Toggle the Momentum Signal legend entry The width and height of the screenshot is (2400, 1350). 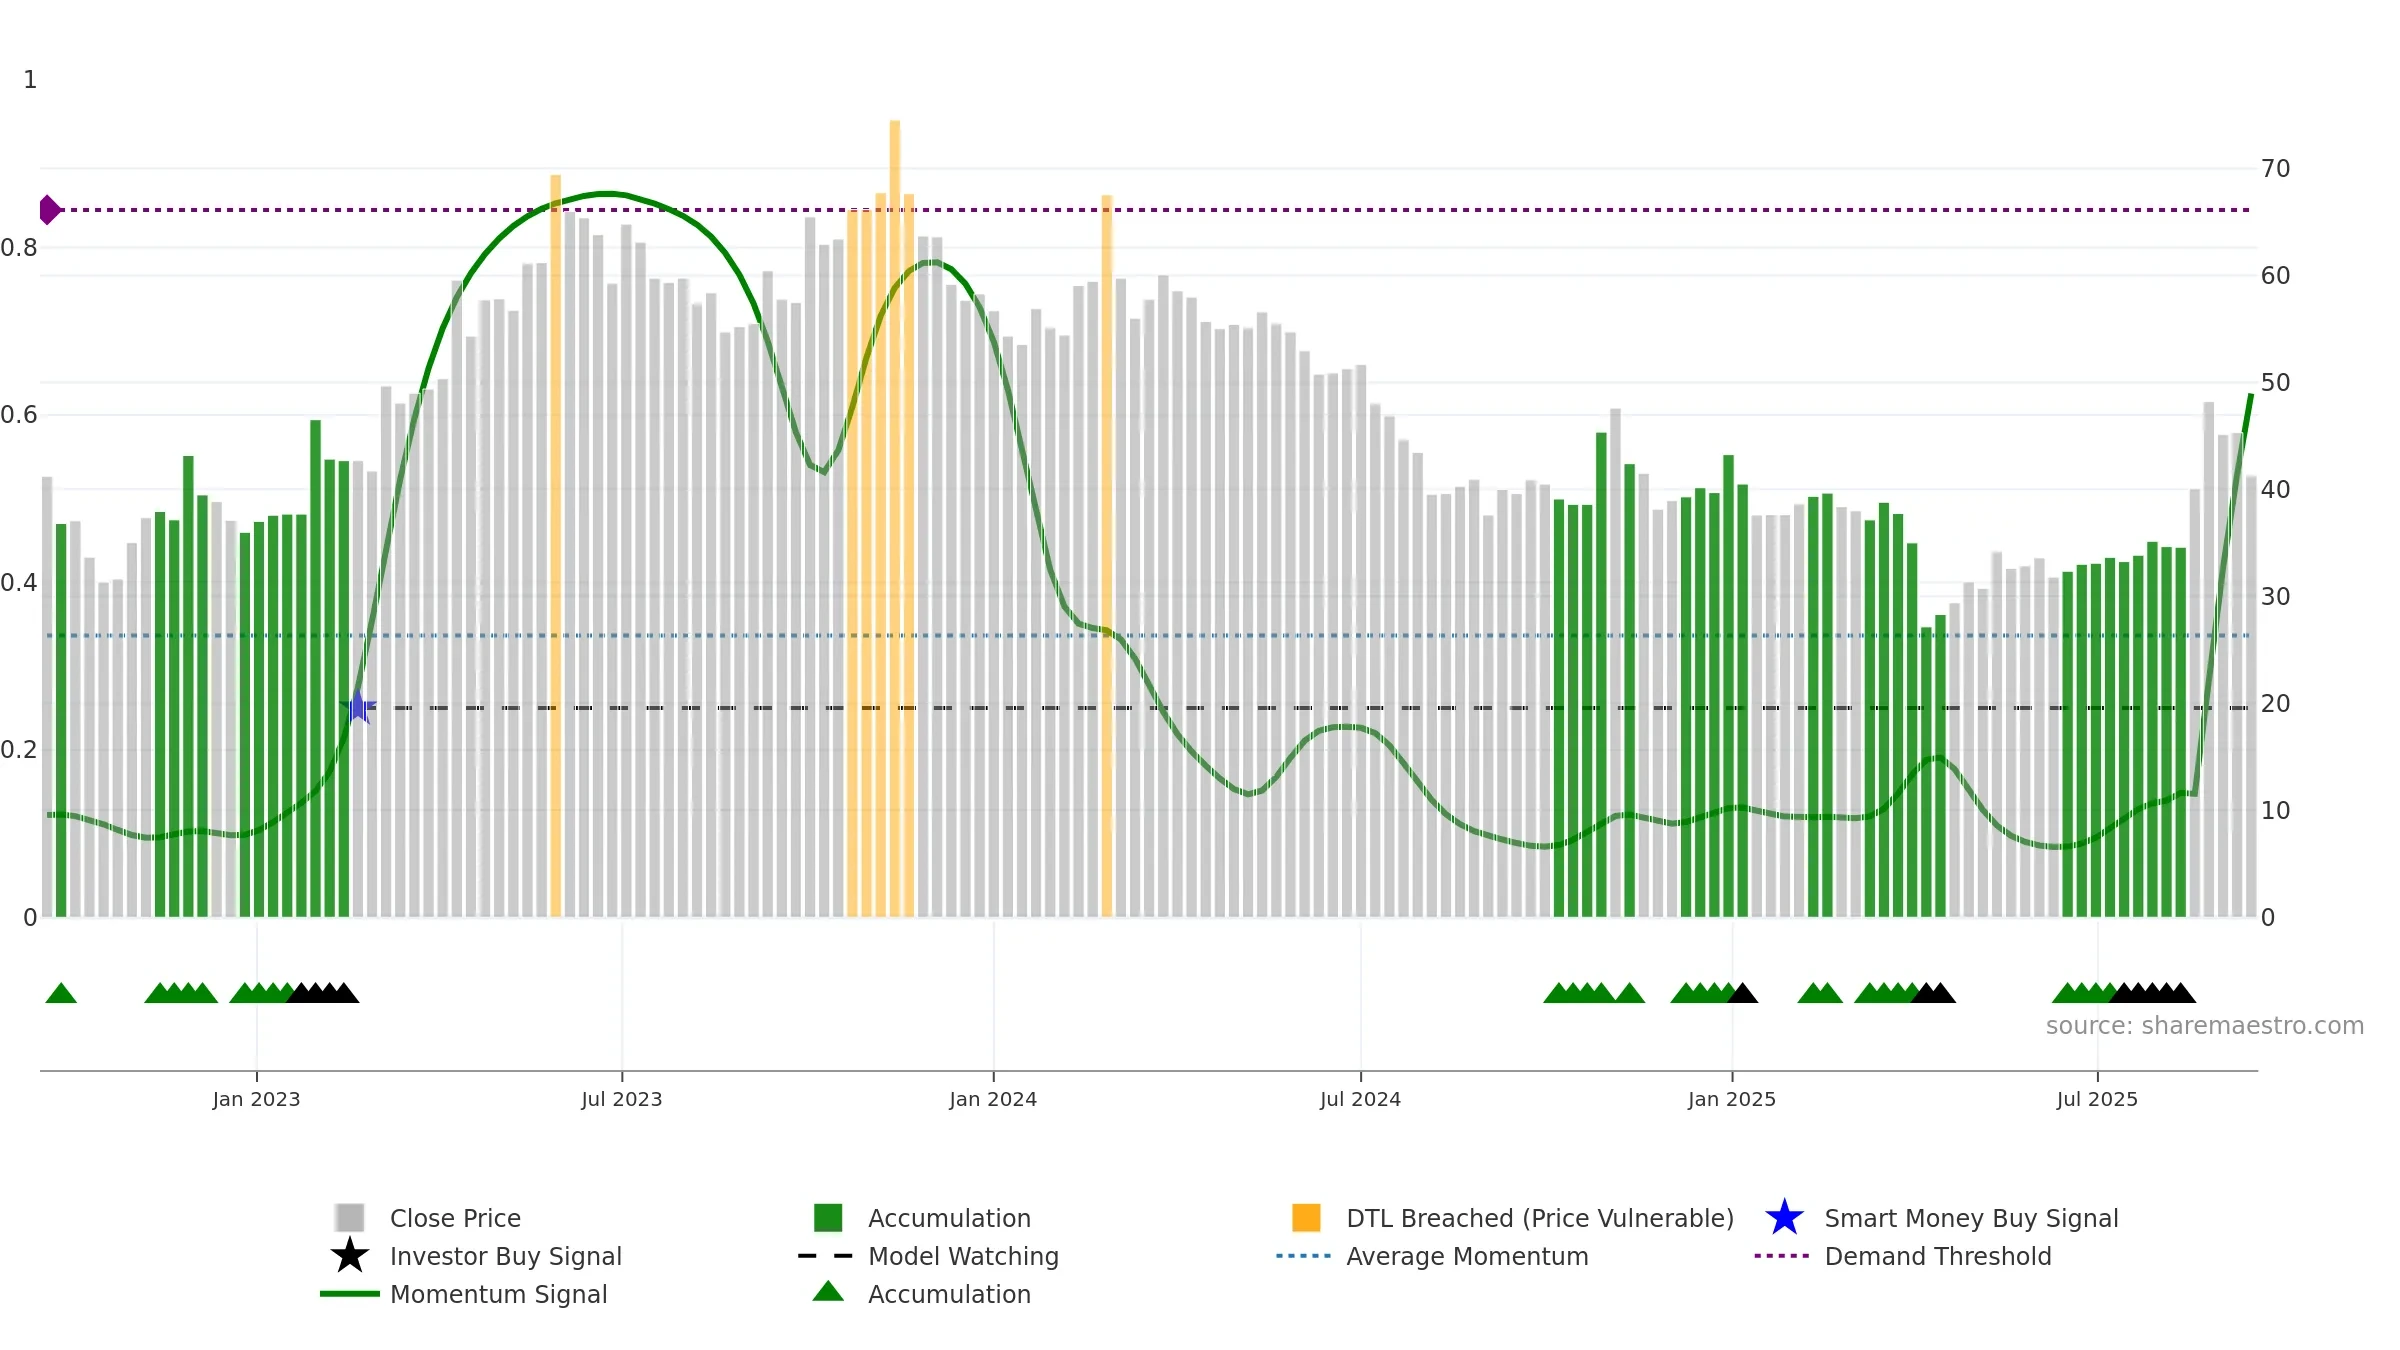[465, 1294]
